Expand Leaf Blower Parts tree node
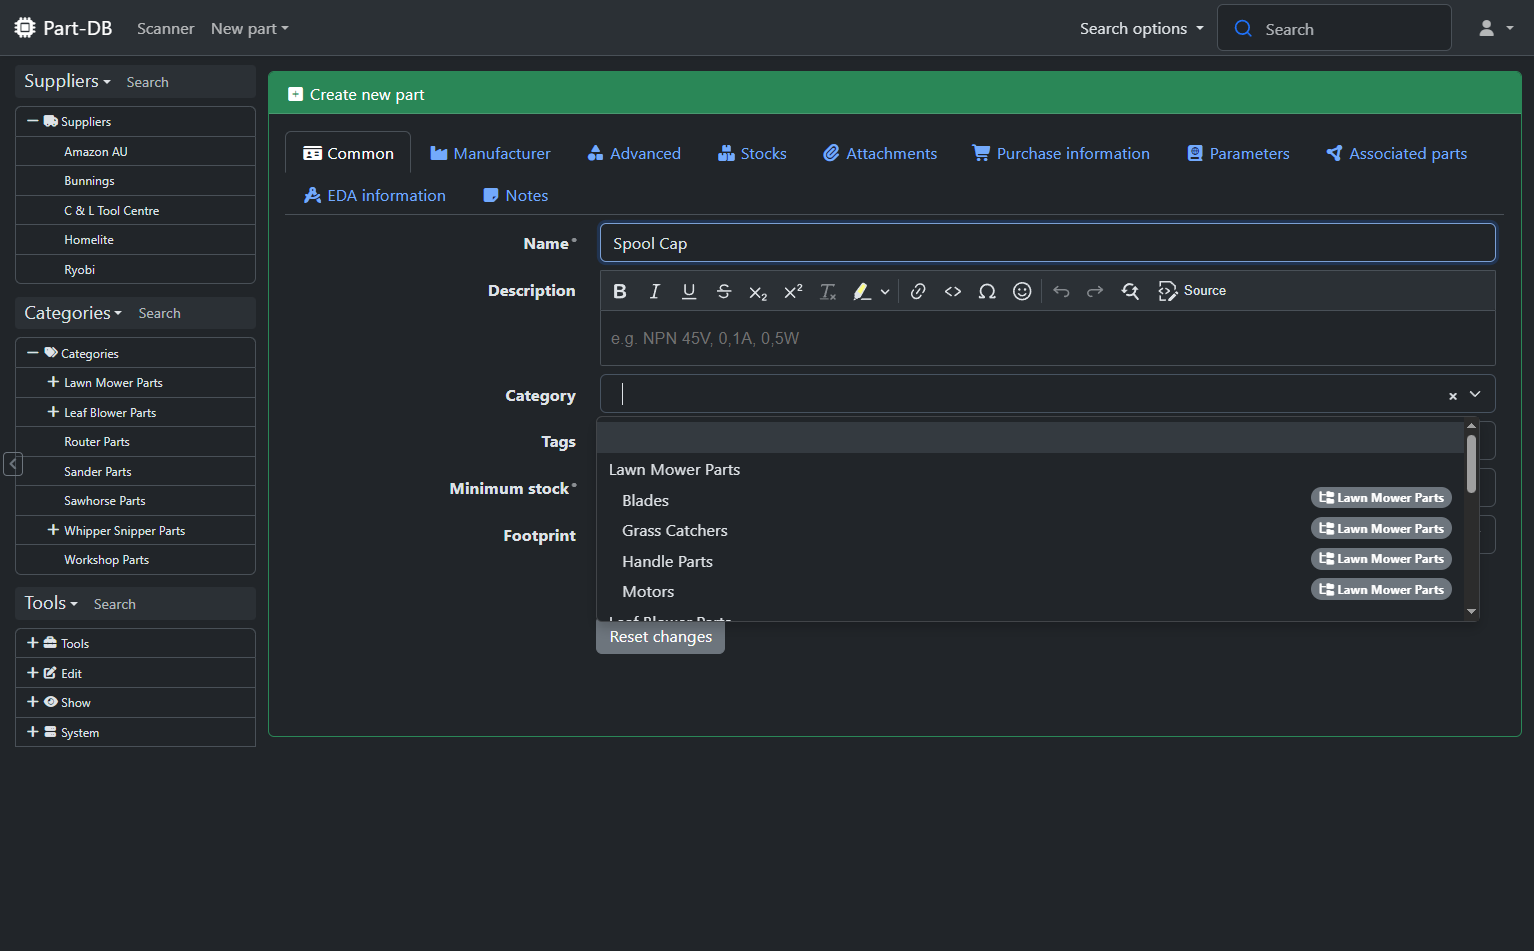The width and height of the screenshot is (1534, 951). pos(53,412)
